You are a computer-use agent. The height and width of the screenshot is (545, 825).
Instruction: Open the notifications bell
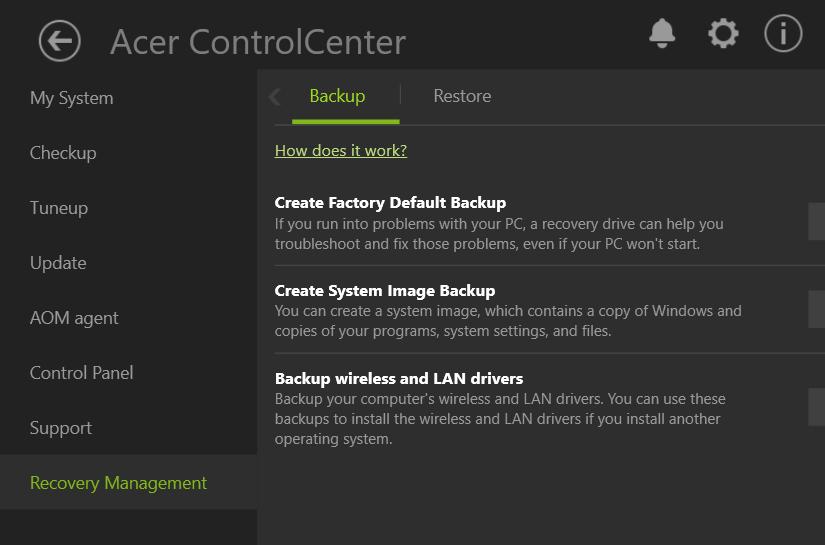pos(662,34)
